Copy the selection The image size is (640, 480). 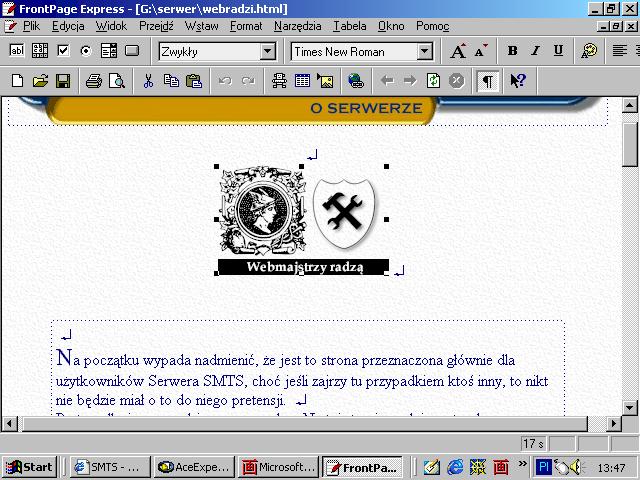pyautogui.click(x=171, y=81)
